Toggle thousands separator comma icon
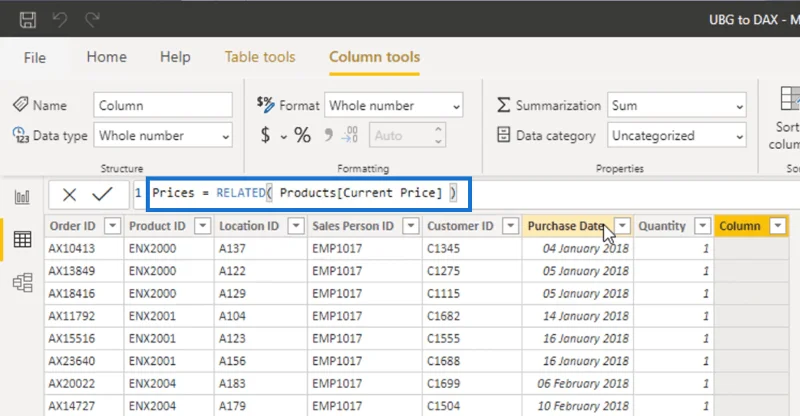 (x=329, y=135)
